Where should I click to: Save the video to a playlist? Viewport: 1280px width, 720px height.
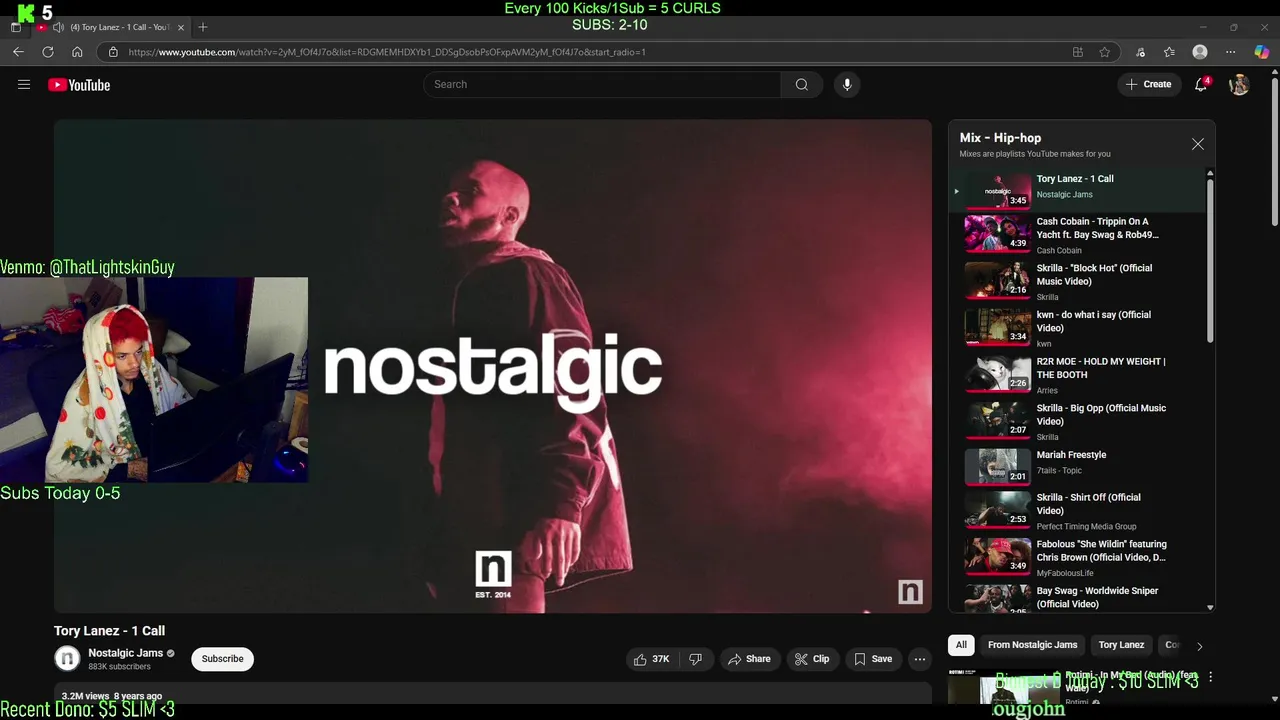873,659
